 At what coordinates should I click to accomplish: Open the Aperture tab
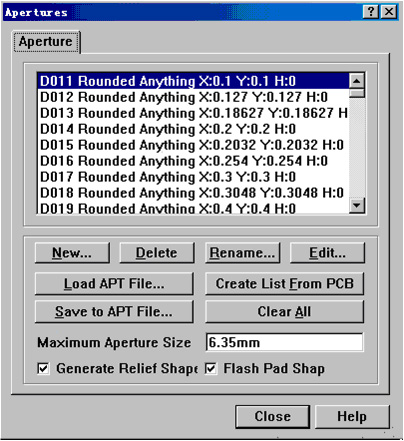(x=46, y=42)
